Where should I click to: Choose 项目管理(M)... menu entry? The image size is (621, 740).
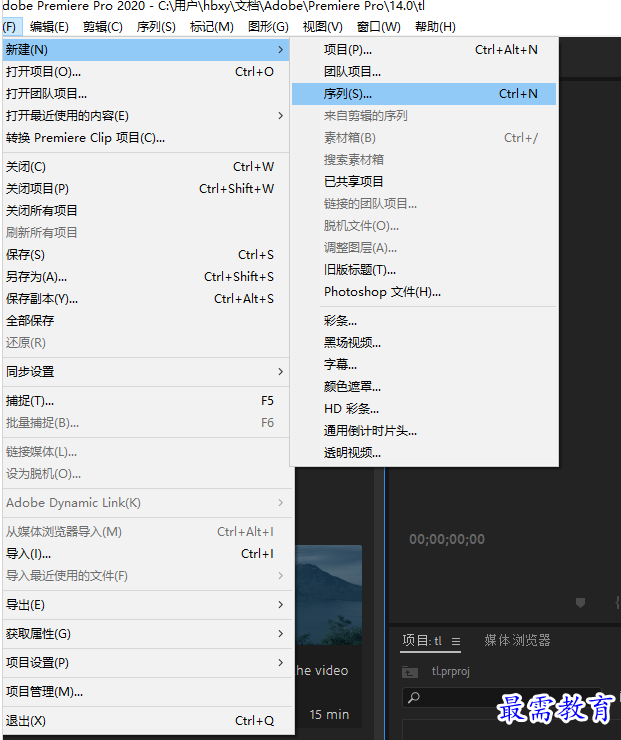(146, 692)
